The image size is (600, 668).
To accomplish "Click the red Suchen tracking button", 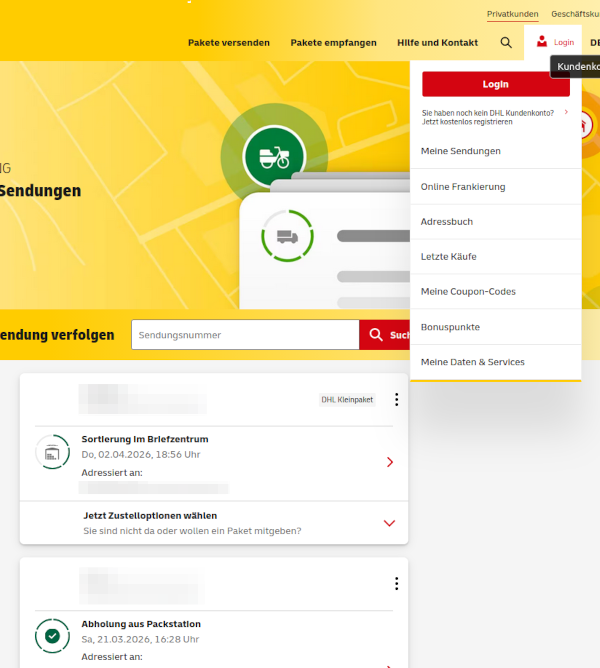I will [x=385, y=335].
